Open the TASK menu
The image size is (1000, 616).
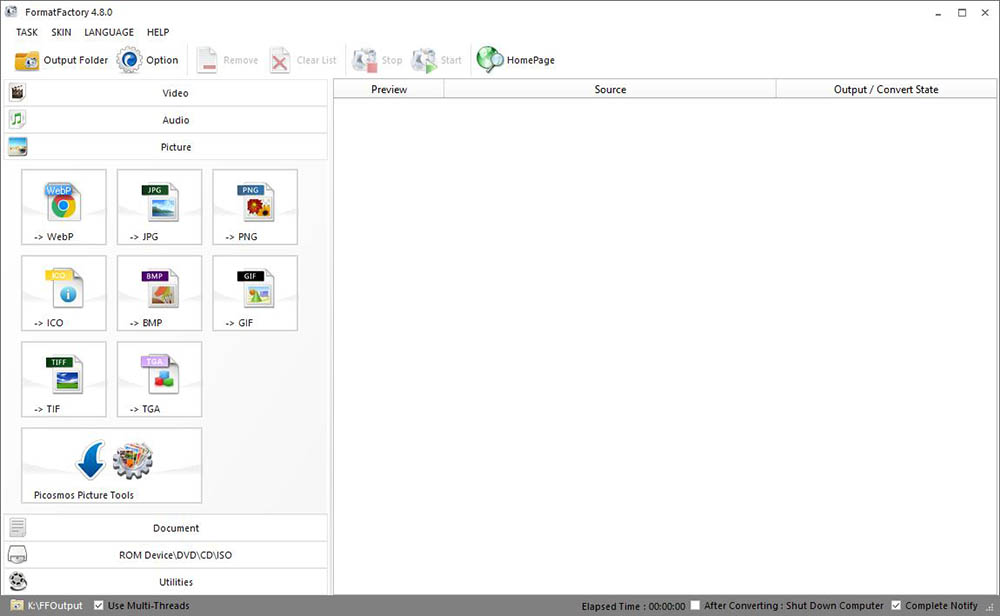coord(27,32)
